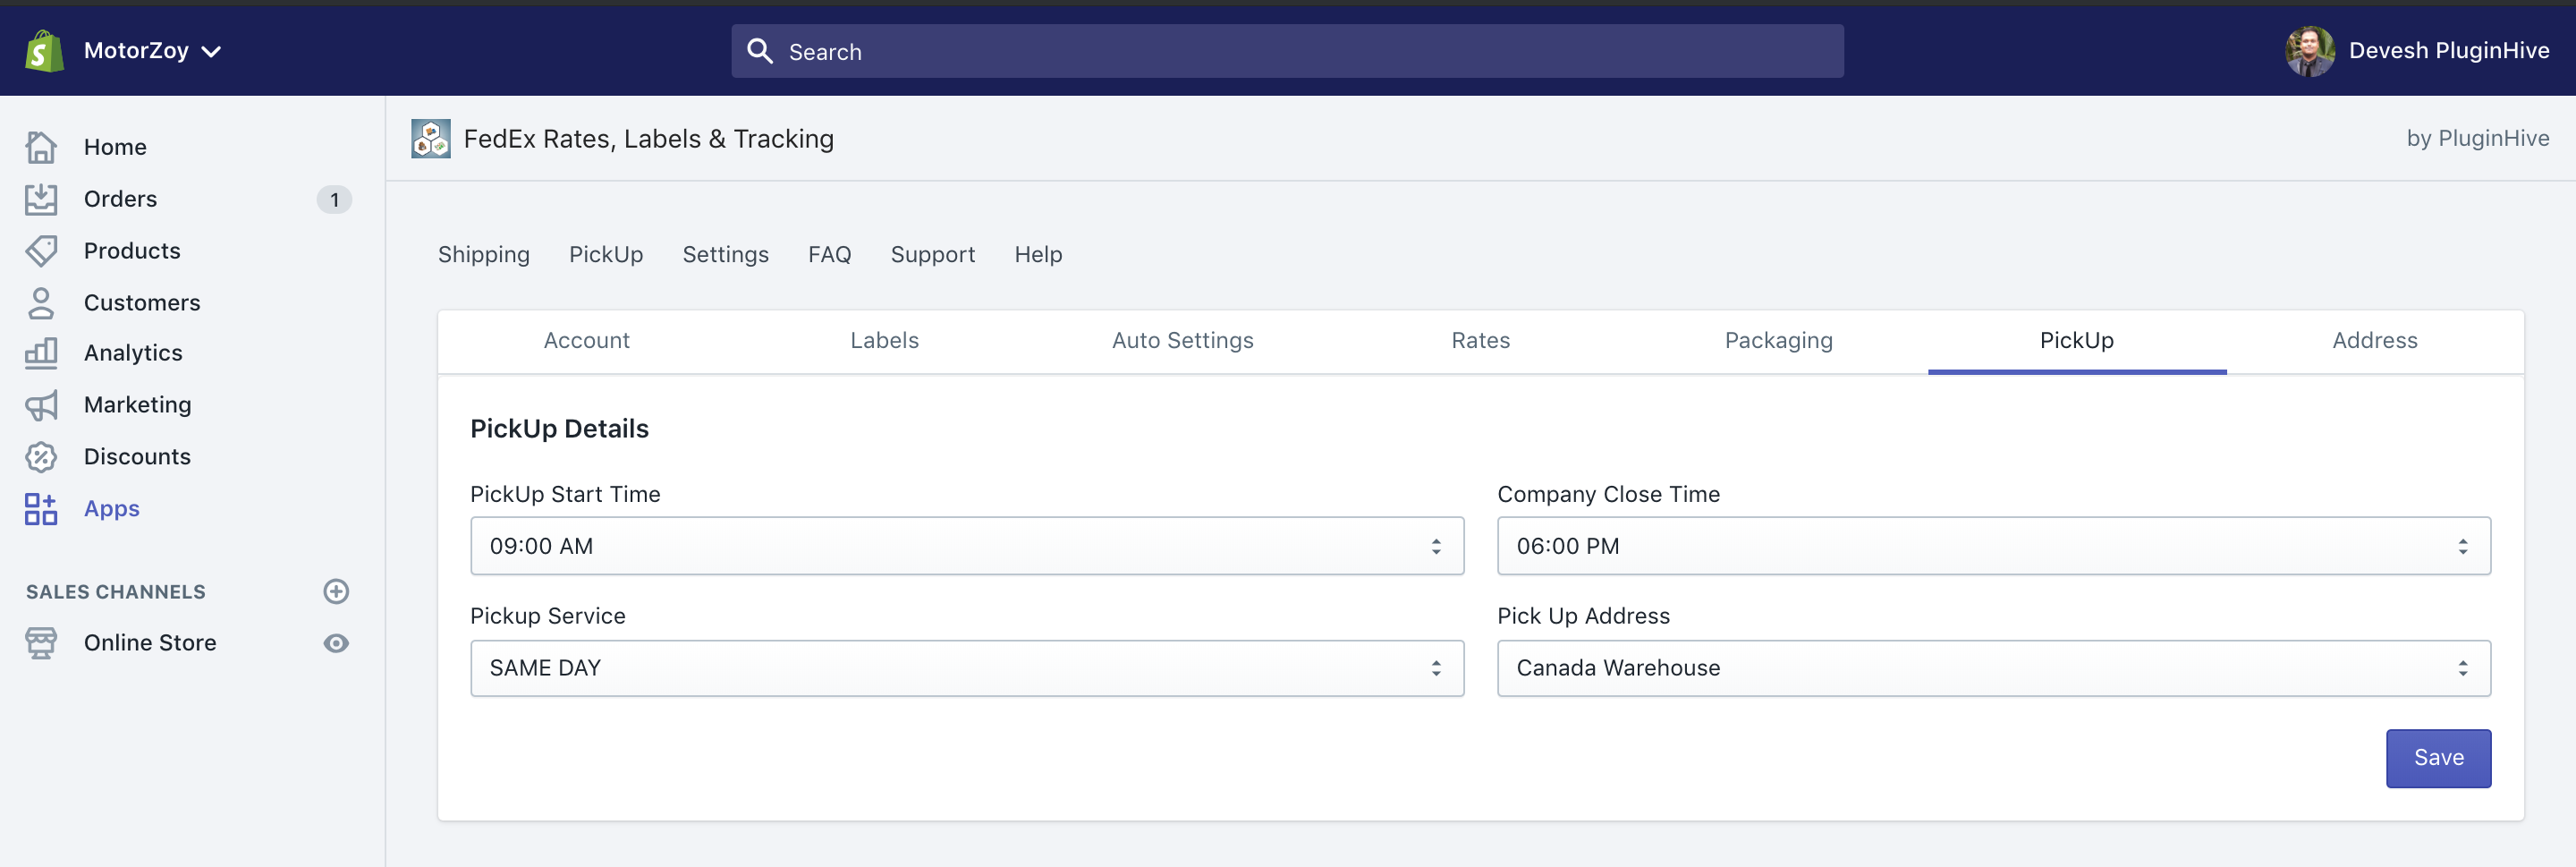Screen dimensions: 2576x867
Task: Click the Orders inbox icon
Action: click(41, 199)
